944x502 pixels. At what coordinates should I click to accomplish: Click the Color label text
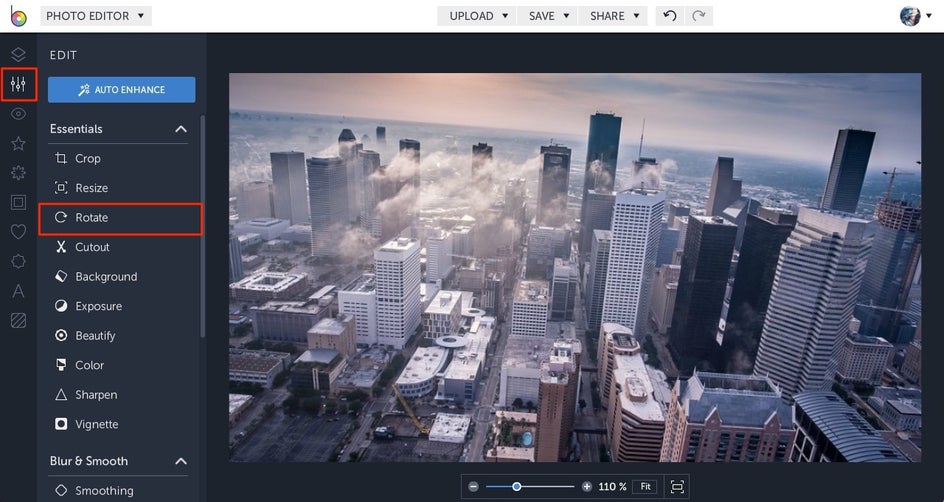[90, 365]
